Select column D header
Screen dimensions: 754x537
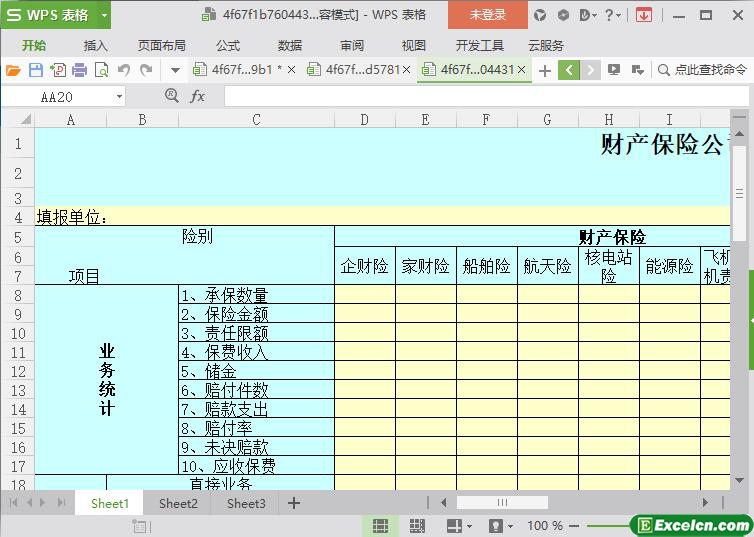[365, 120]
